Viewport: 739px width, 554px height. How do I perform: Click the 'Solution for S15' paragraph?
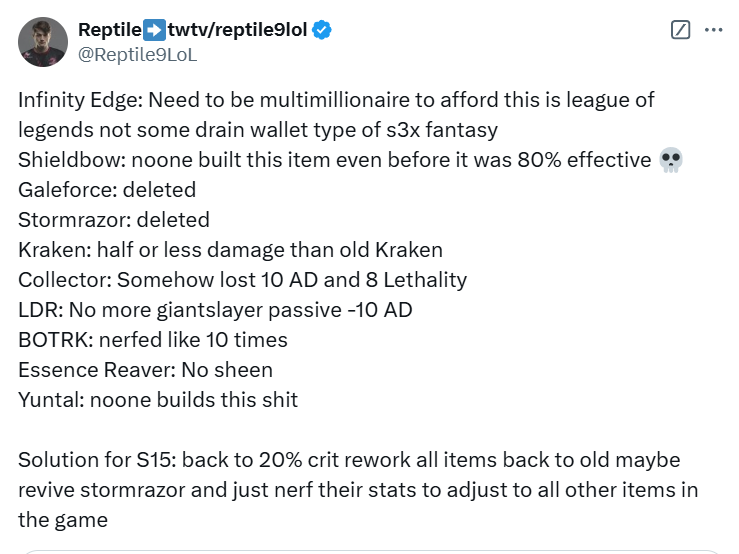tap(358, 490)
